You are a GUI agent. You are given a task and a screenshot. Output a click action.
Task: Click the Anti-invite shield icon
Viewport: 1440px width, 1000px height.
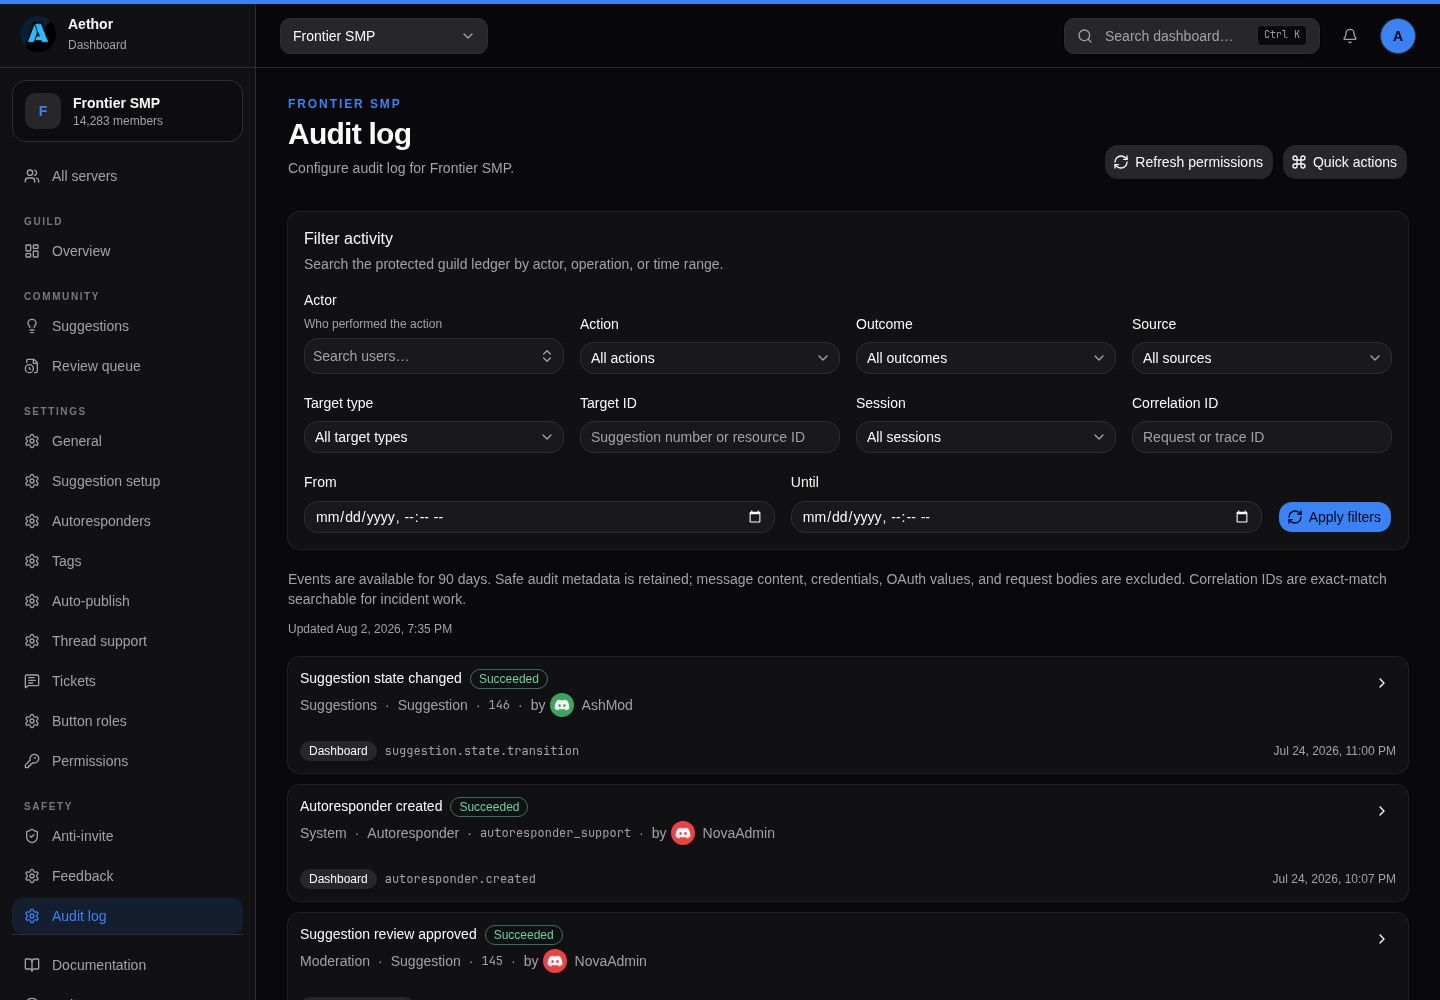[32, 836]
